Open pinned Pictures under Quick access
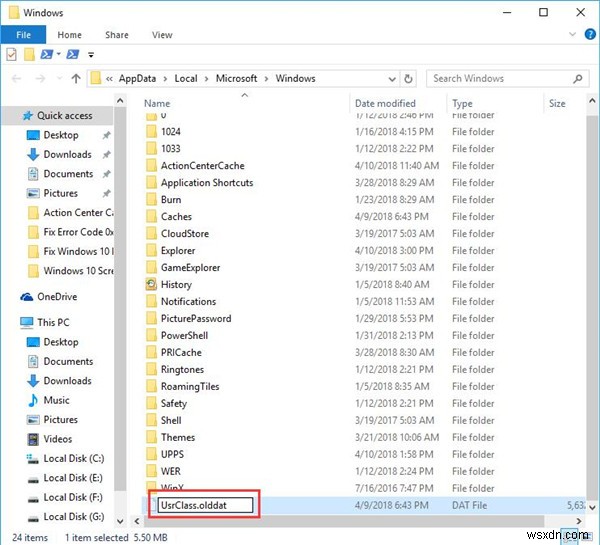Screen dimensions: 600x545 click(x=60, y=193)
